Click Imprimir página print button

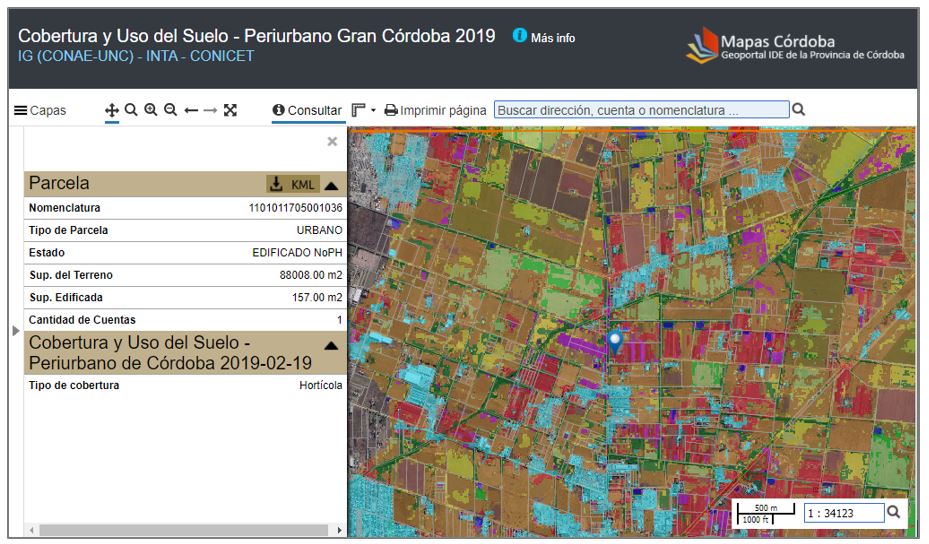coord(435,110)
